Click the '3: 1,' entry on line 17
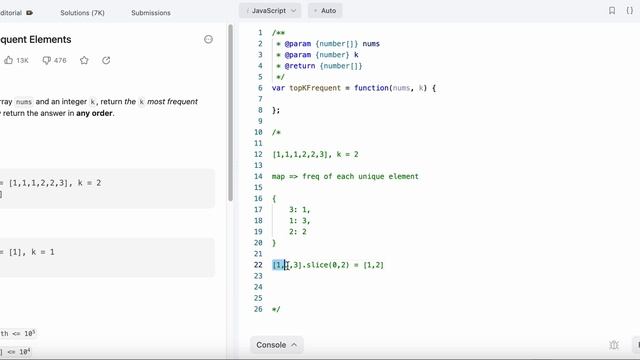Screen dimensions: 640x360 click(300, 209)
